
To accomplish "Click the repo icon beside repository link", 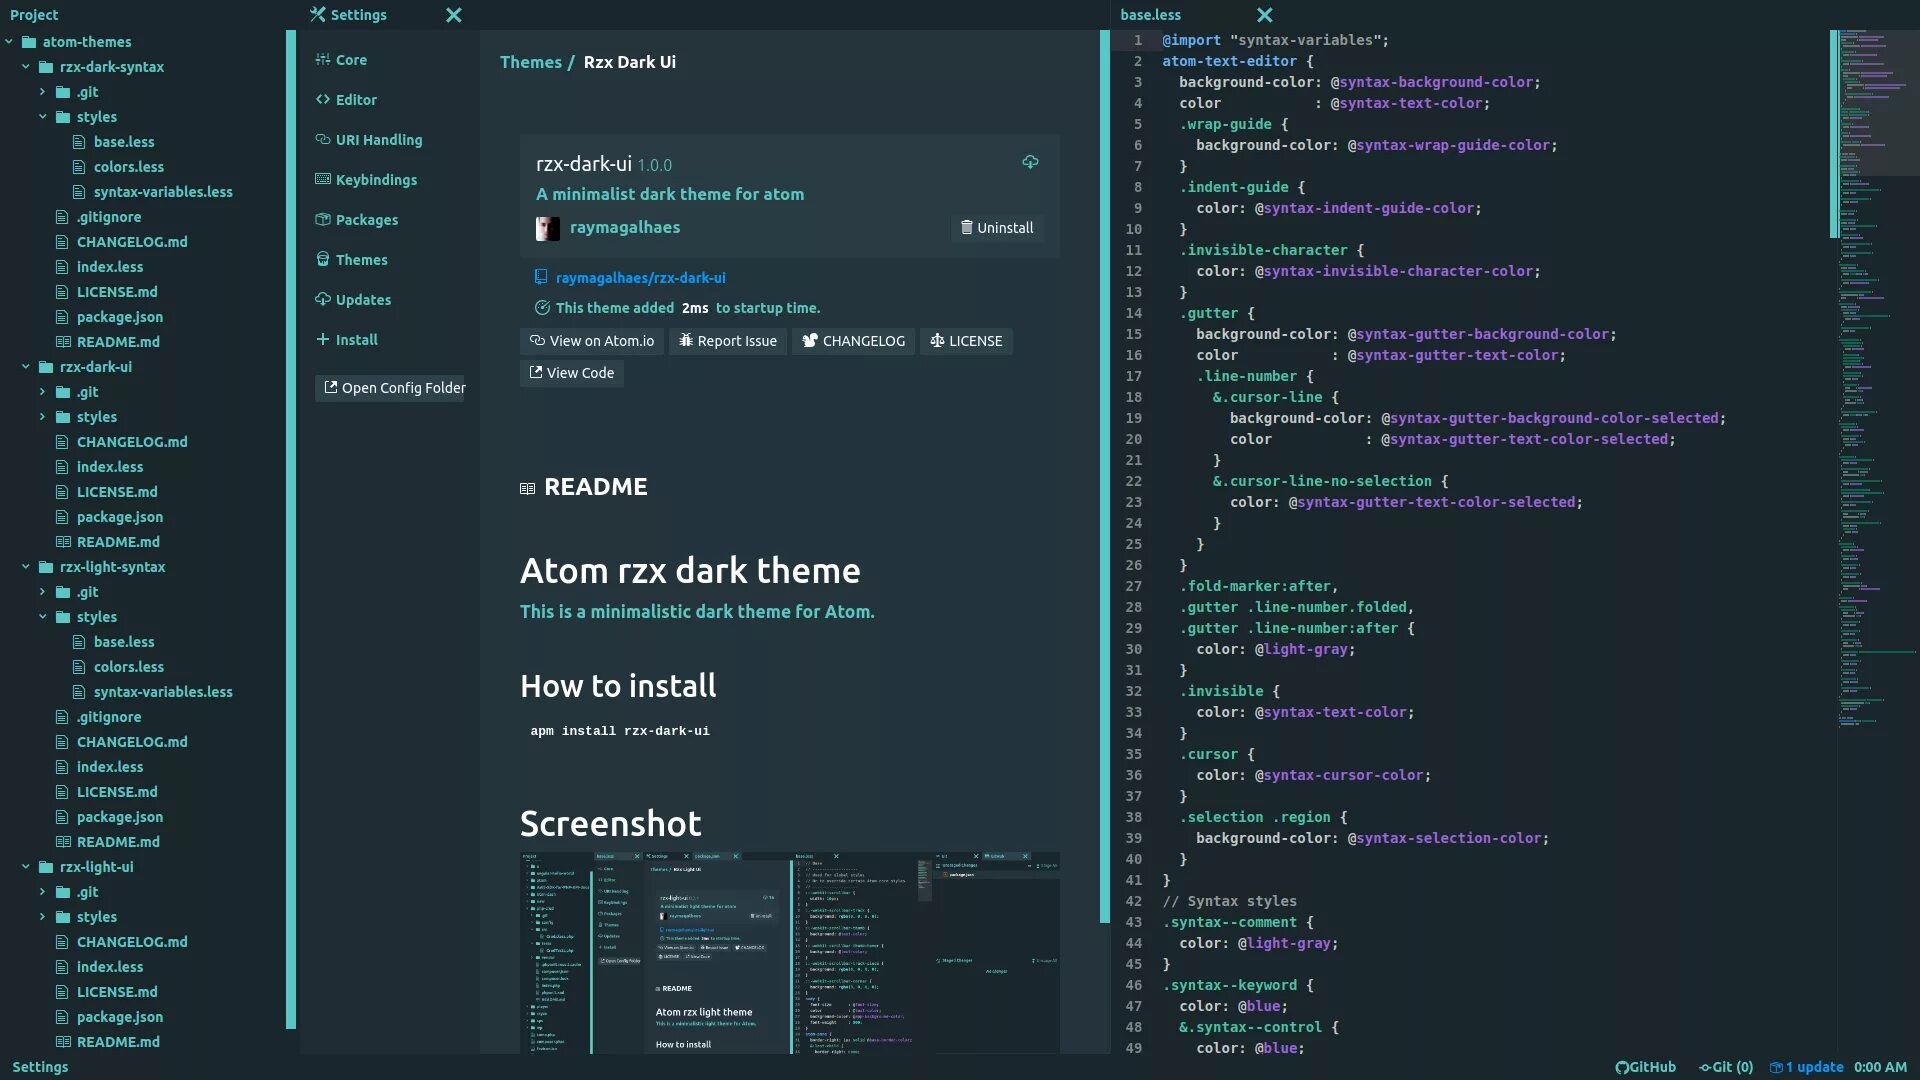I will coord(541,277).
